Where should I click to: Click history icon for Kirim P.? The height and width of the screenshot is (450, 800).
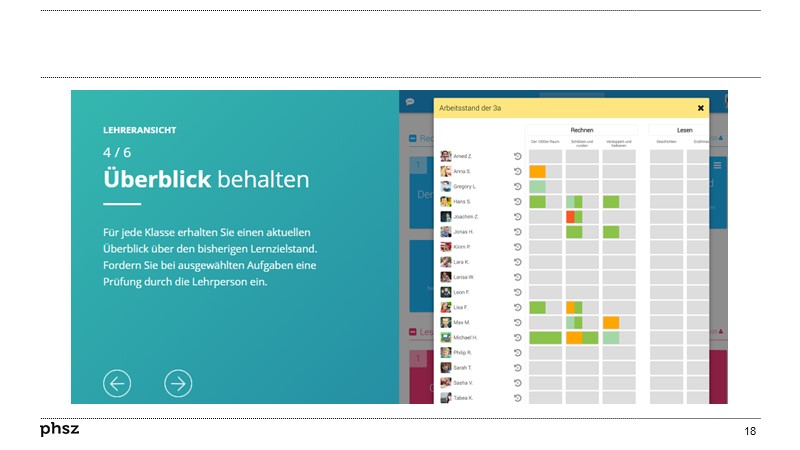517,247
